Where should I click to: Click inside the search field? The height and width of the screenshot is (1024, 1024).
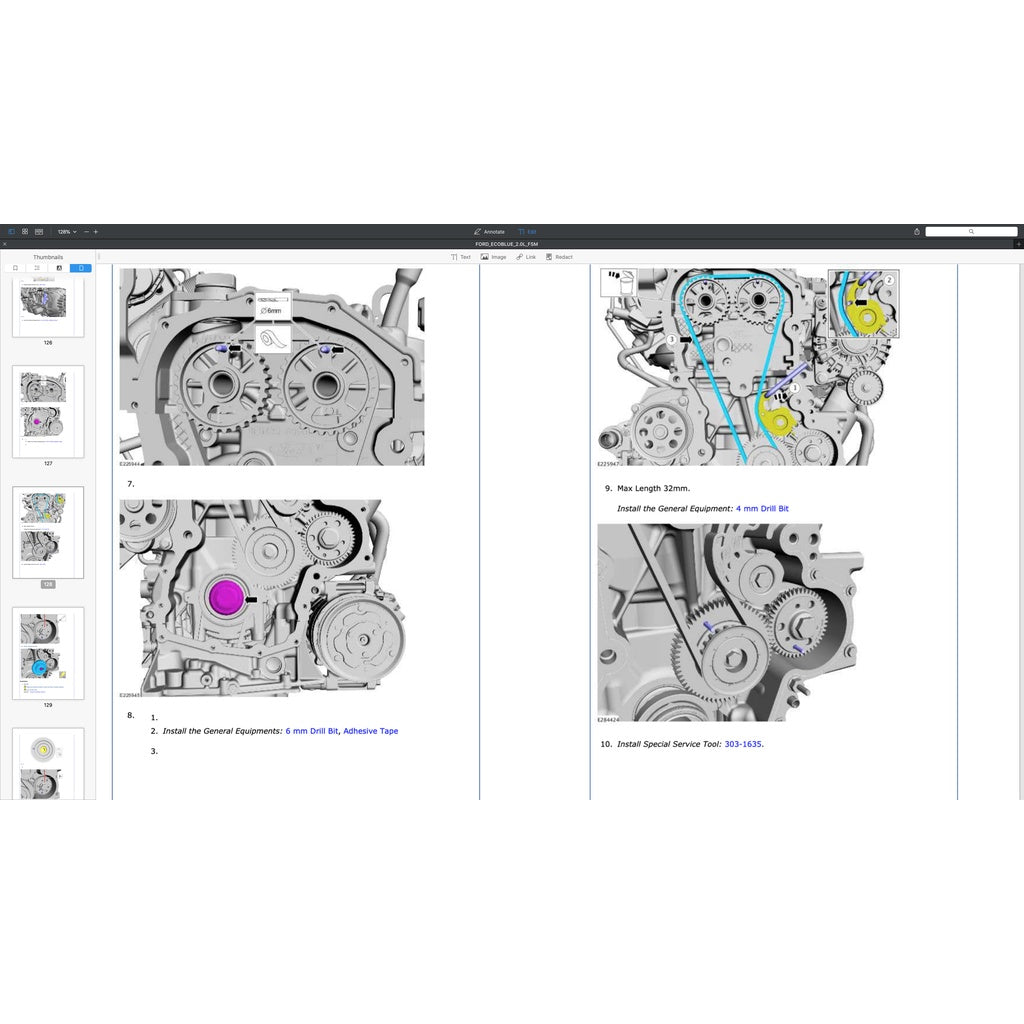pos(970,231)
